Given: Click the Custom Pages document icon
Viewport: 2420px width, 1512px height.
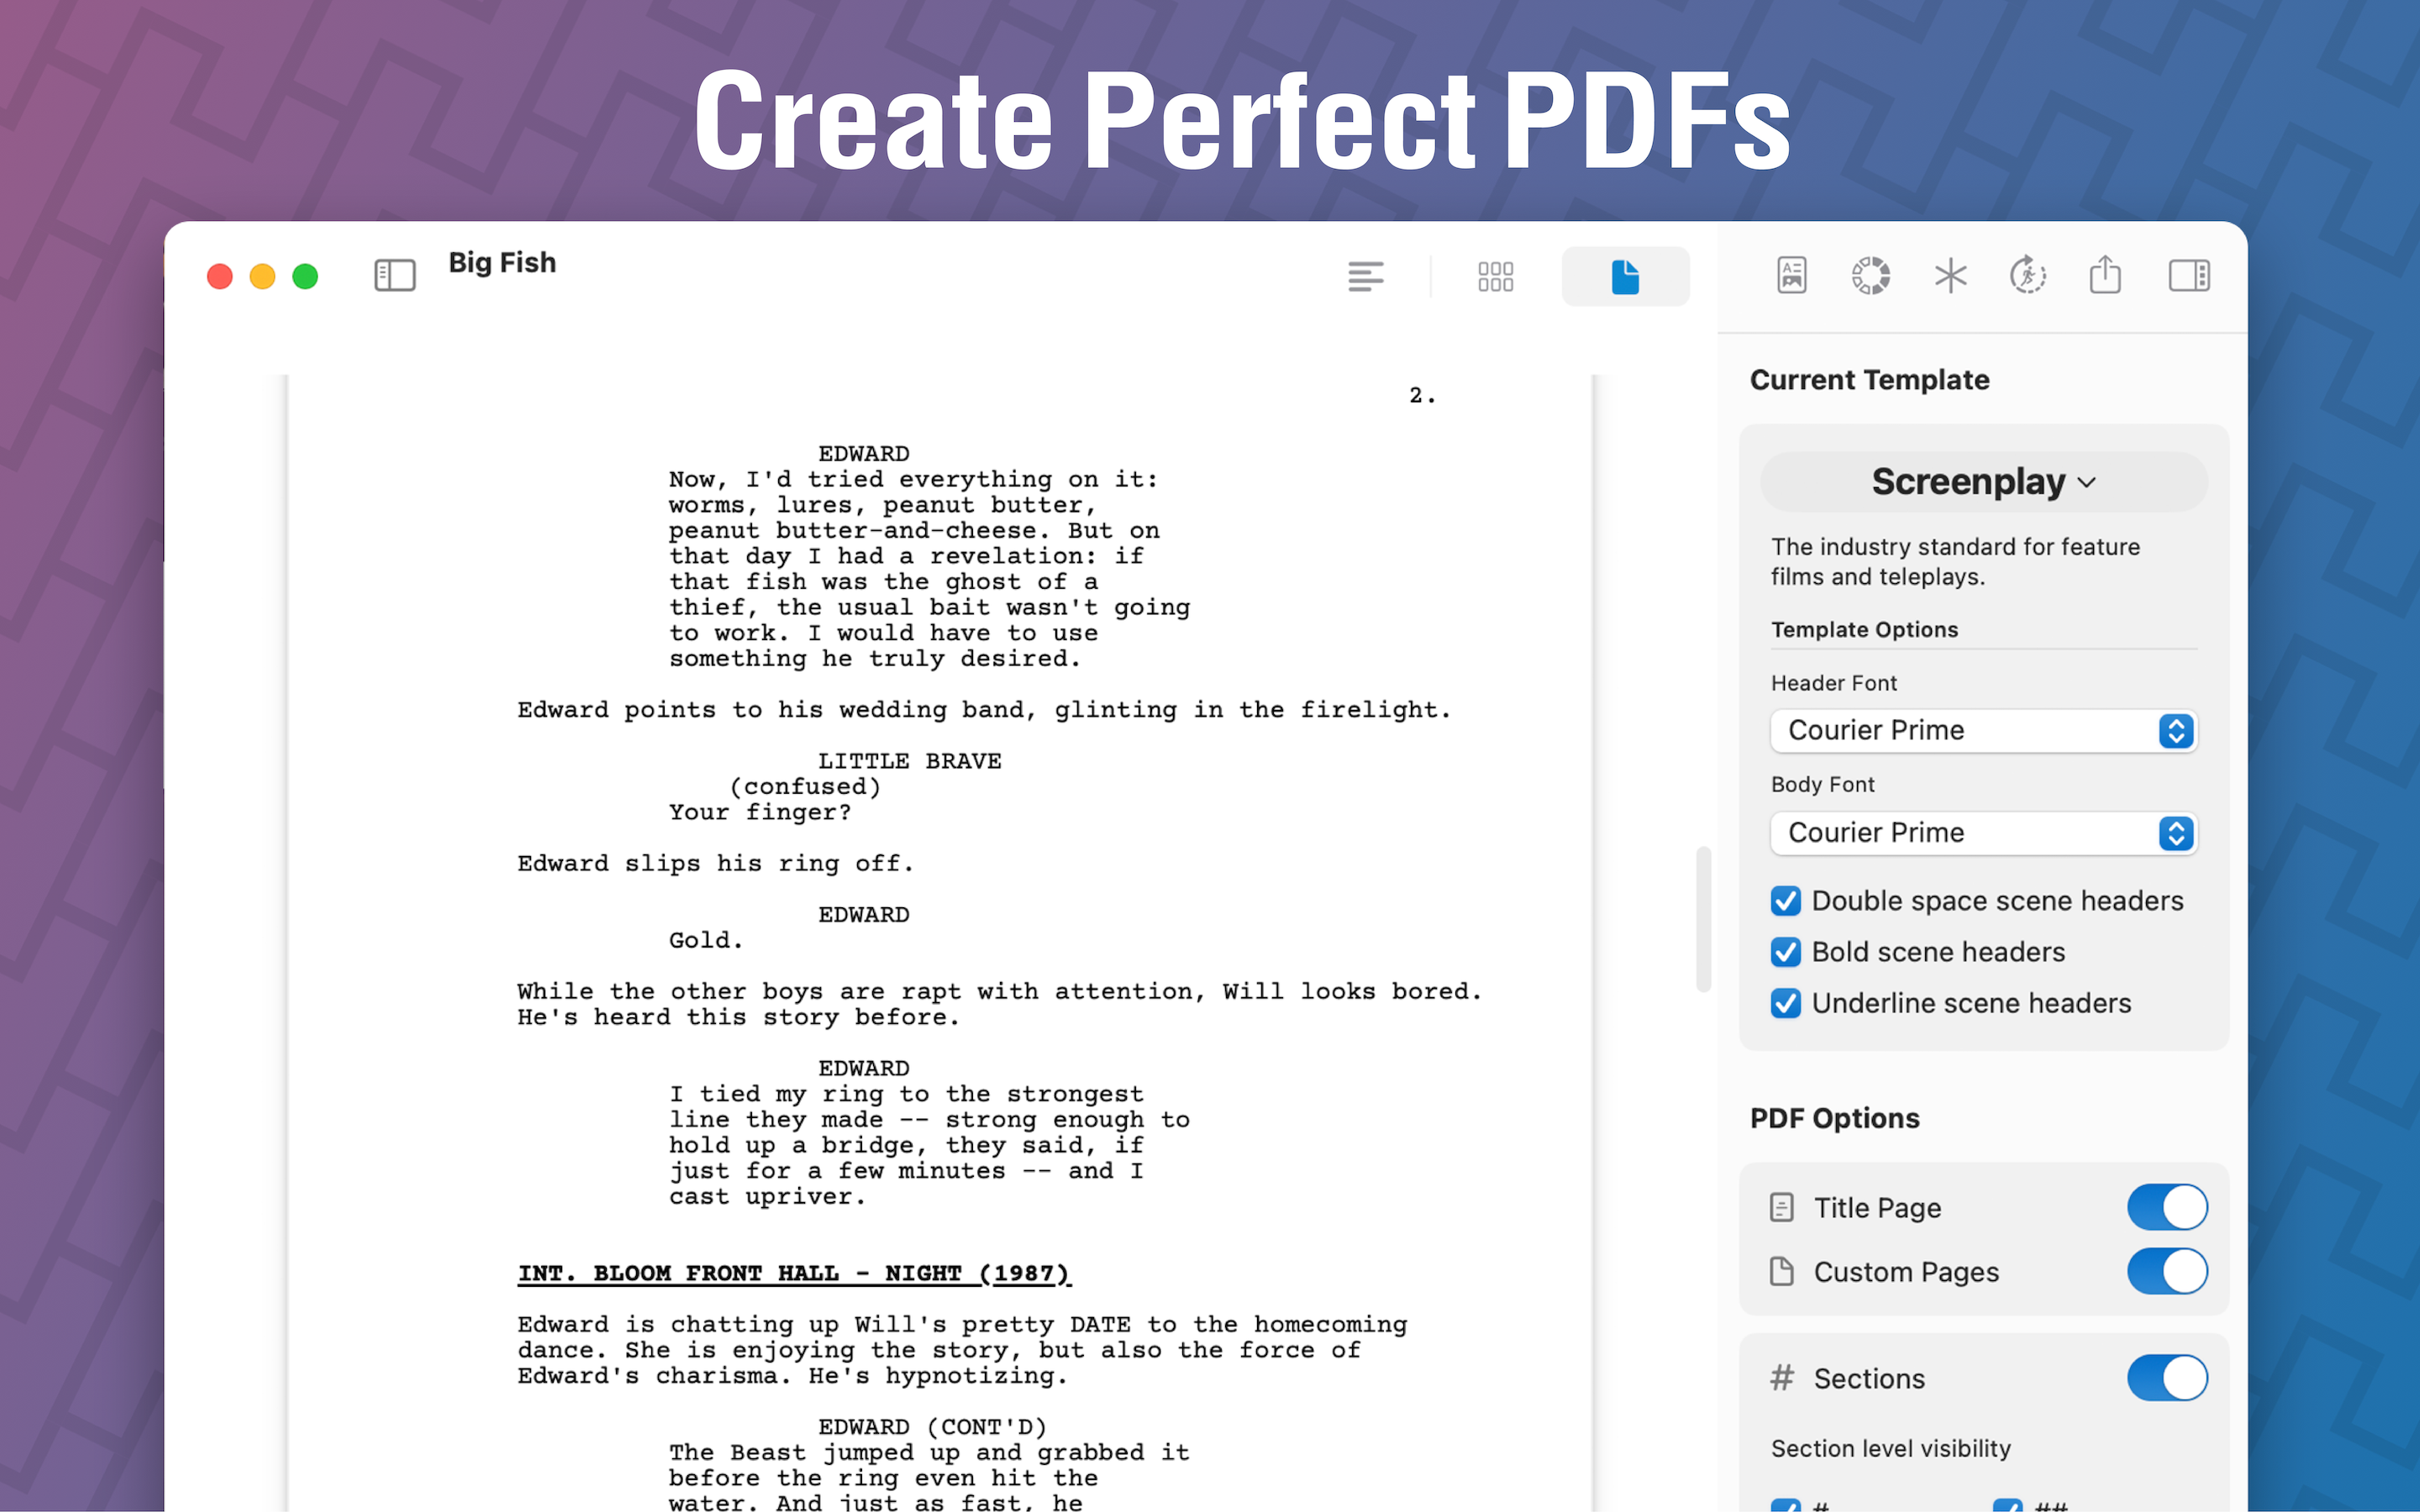Looking at the screenshot, I should [1781, 1271].
